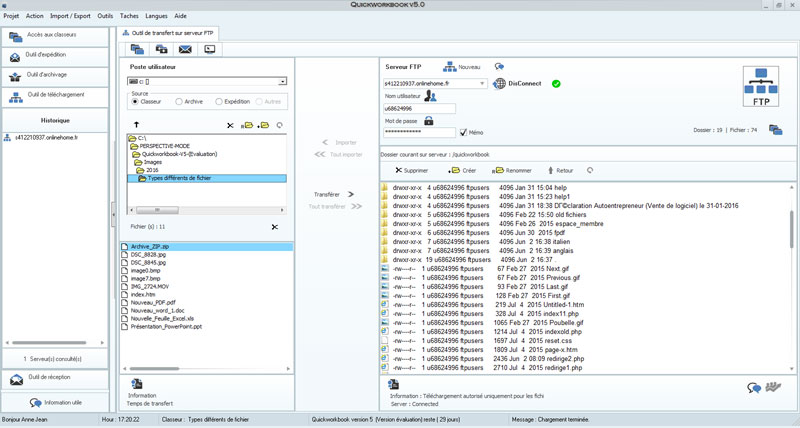Click the user icon beside Nom utilisateur

pos(430,96)
